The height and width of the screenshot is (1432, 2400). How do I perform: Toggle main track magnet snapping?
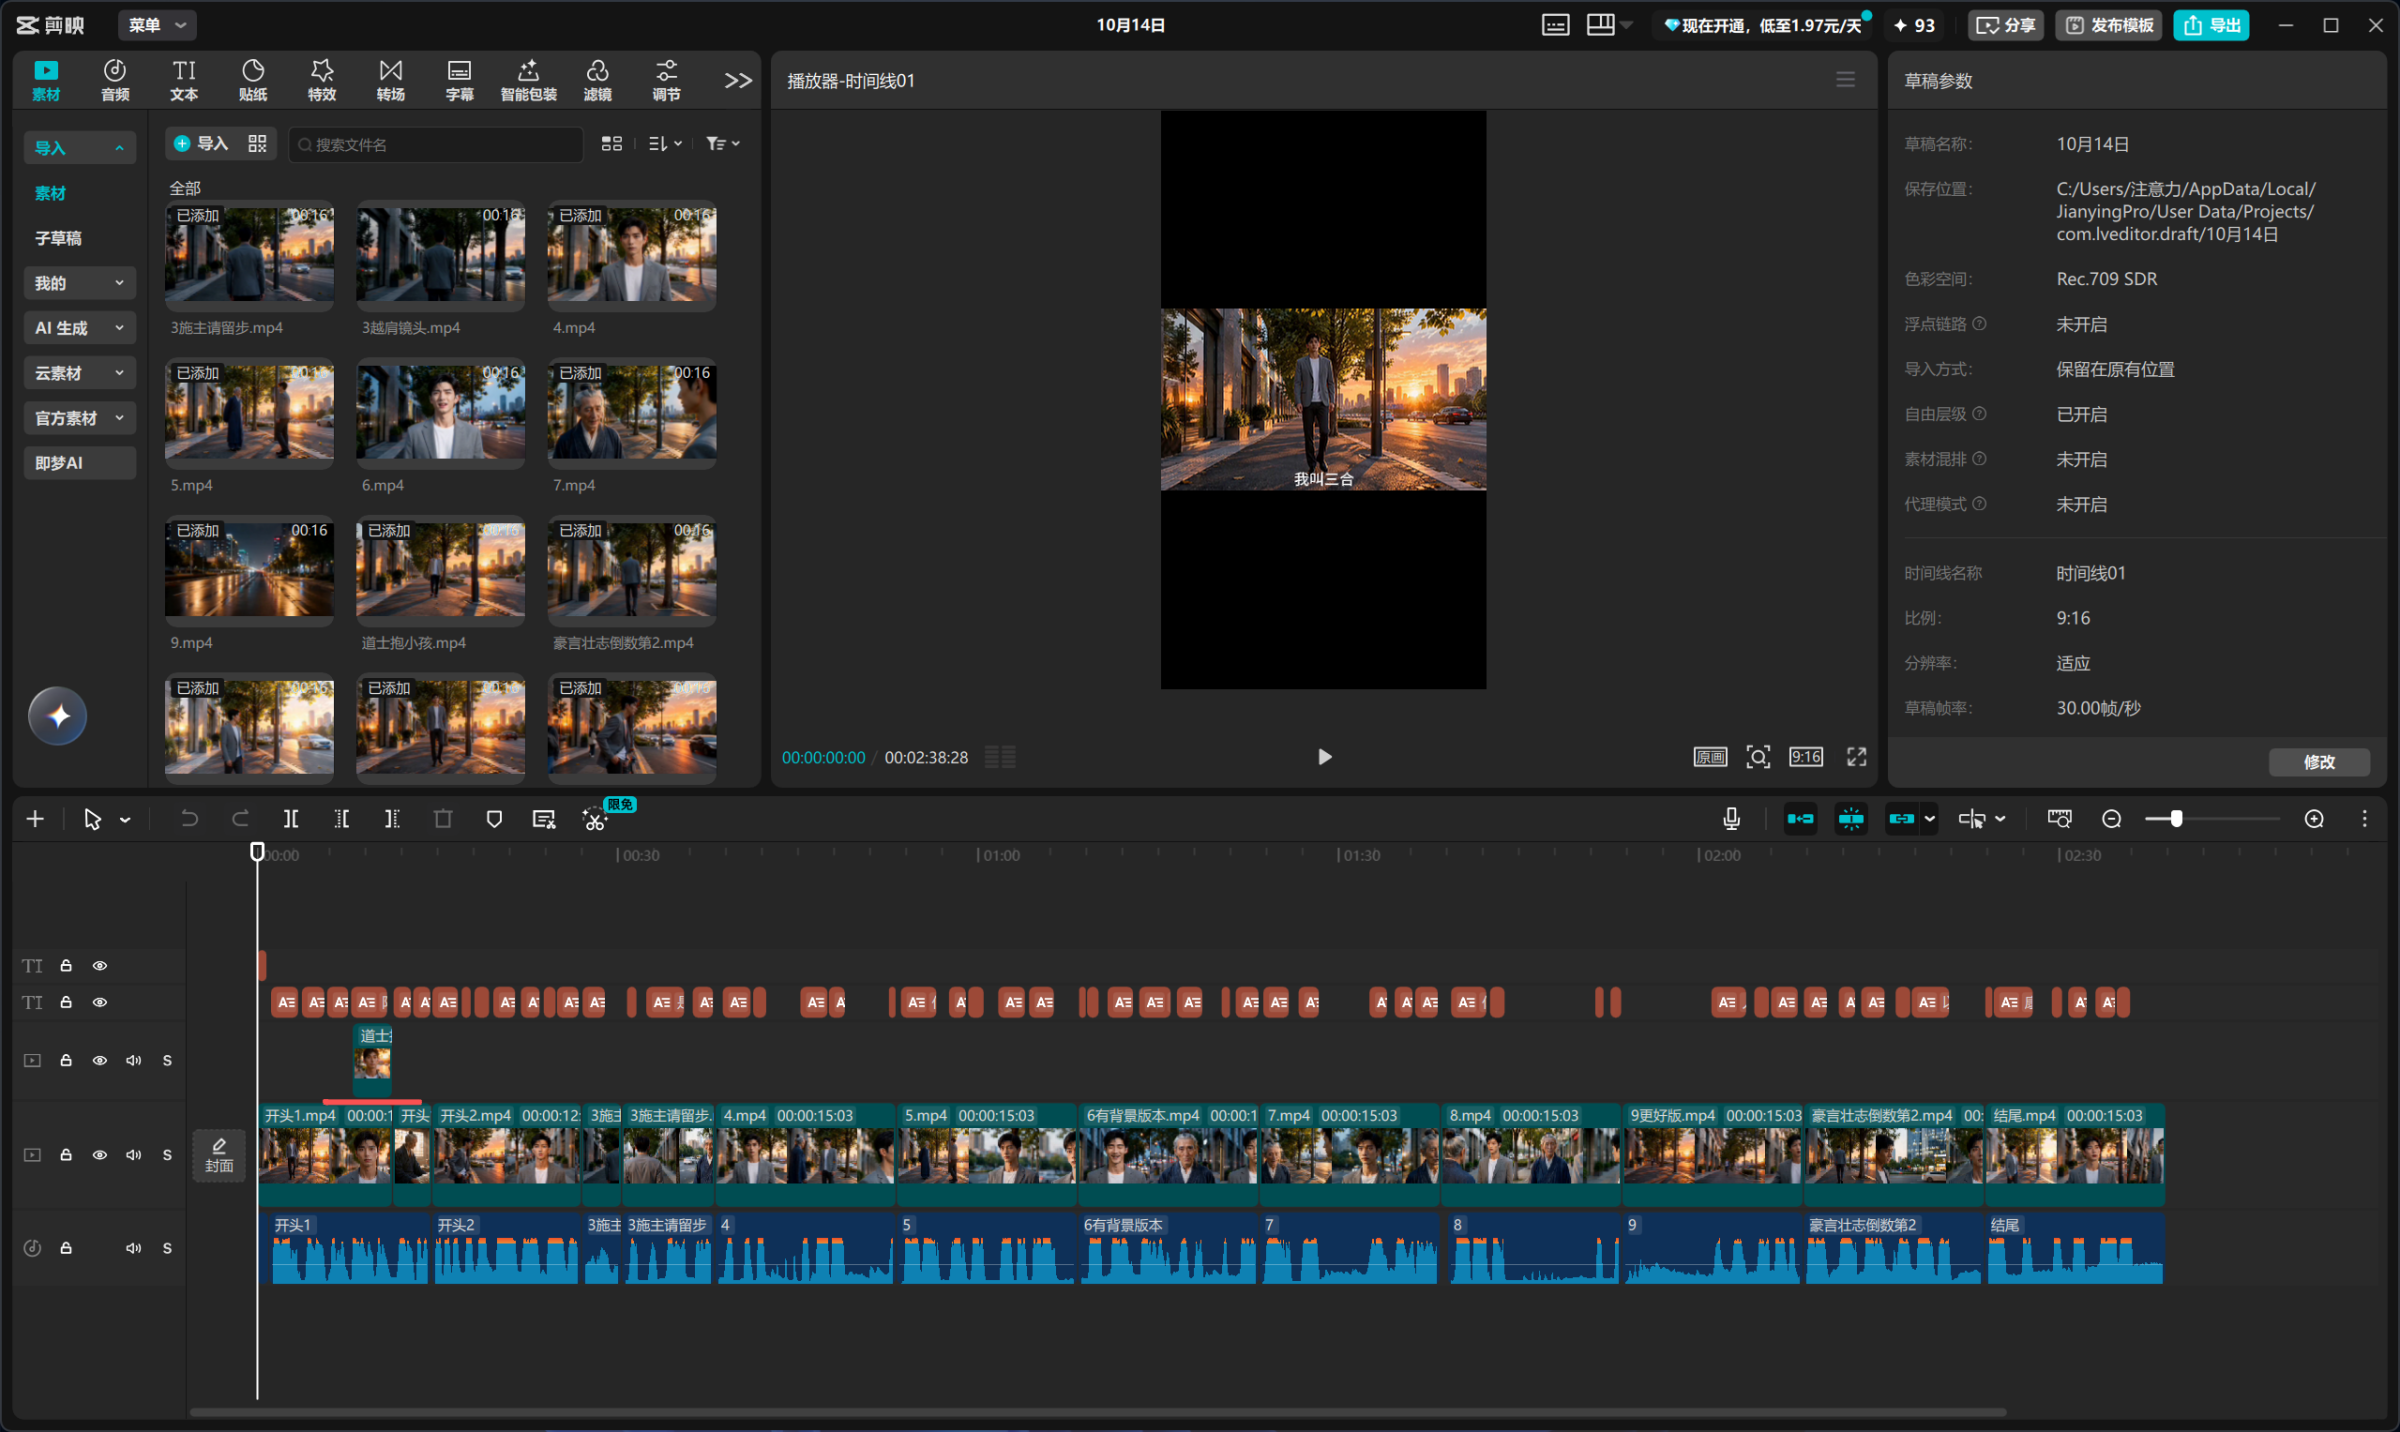1800,819
